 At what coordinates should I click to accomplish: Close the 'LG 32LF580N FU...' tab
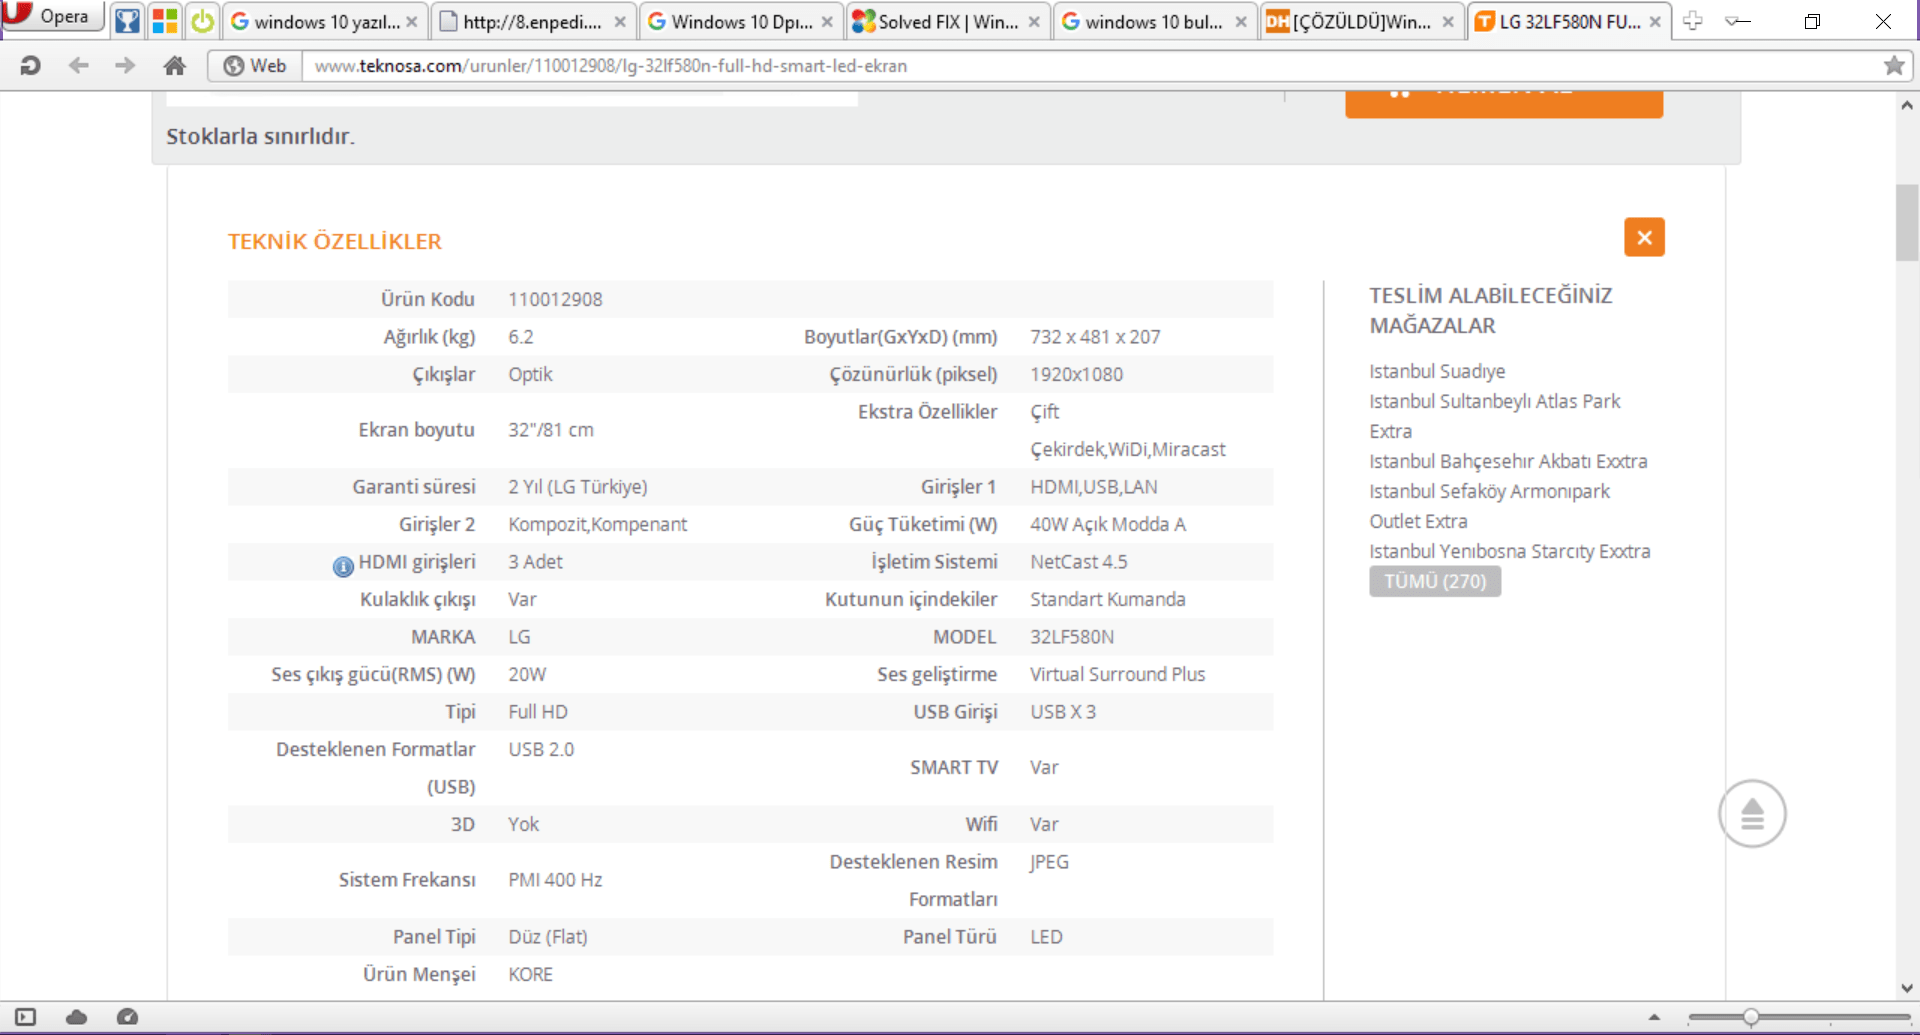(x=1655, y=21)
